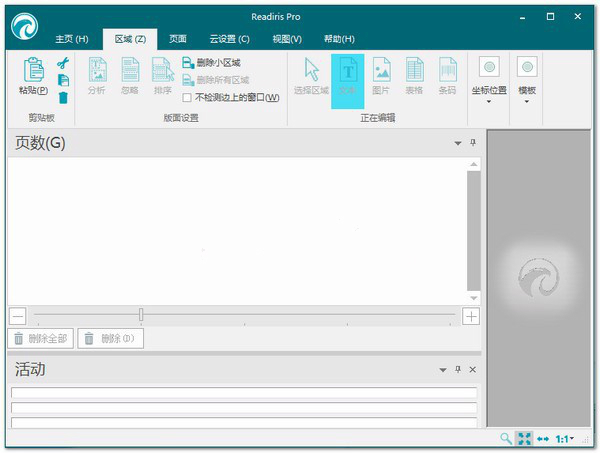Pin the 页数 panel using pushpin
The height and width of the screenshot is (453, 600).
point(473,143)
